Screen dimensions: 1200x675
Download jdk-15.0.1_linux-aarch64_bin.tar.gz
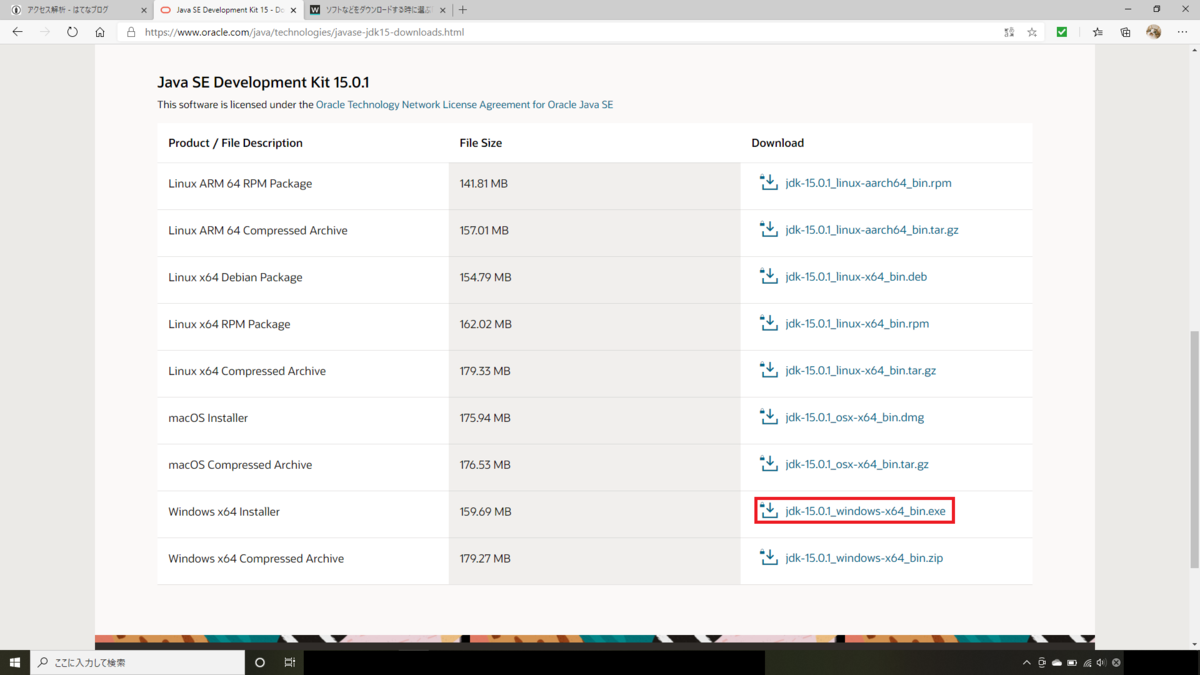pyautogui.click(x=872, y=230)
